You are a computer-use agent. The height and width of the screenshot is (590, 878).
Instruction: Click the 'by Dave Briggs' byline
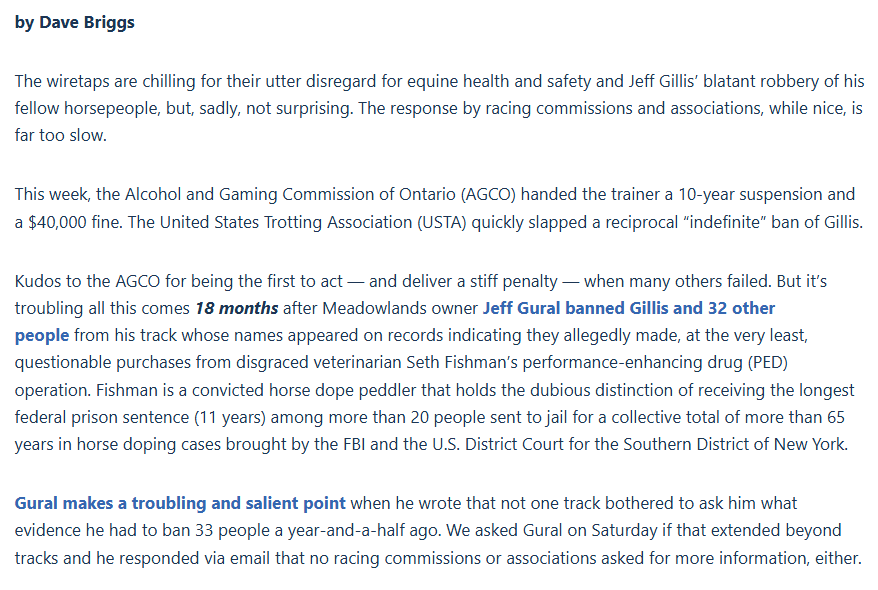[74, 22]
